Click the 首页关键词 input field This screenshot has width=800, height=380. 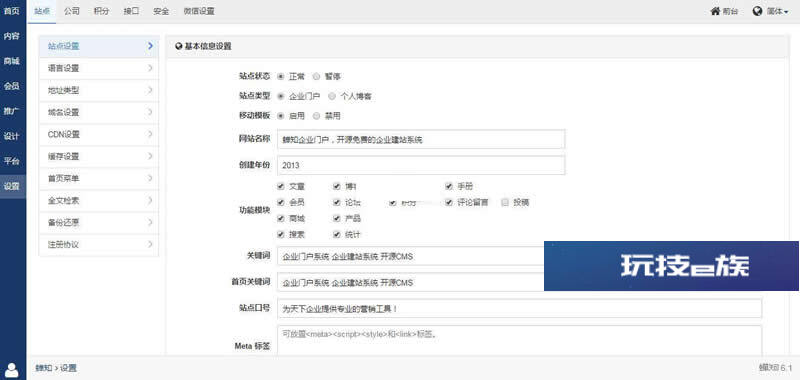[411, 282]
